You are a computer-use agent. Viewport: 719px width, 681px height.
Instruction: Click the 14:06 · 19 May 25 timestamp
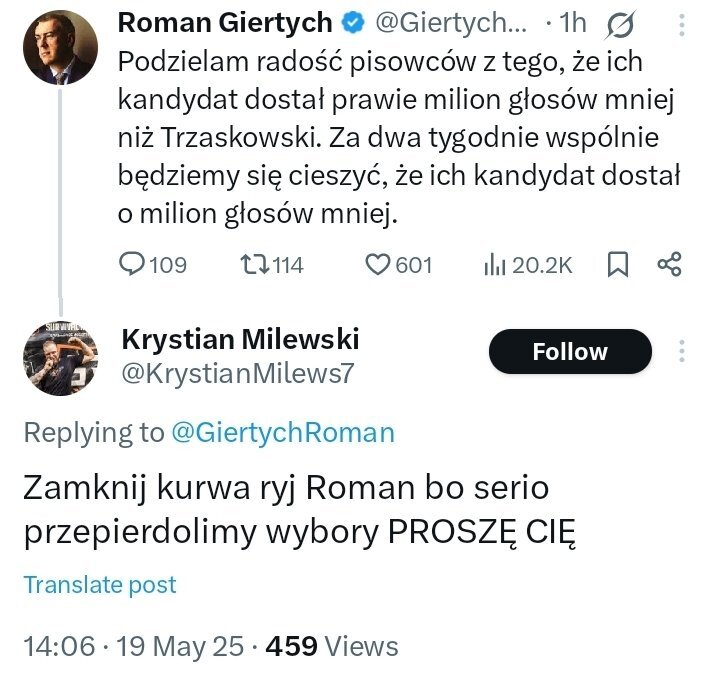[x=133, y=647]
